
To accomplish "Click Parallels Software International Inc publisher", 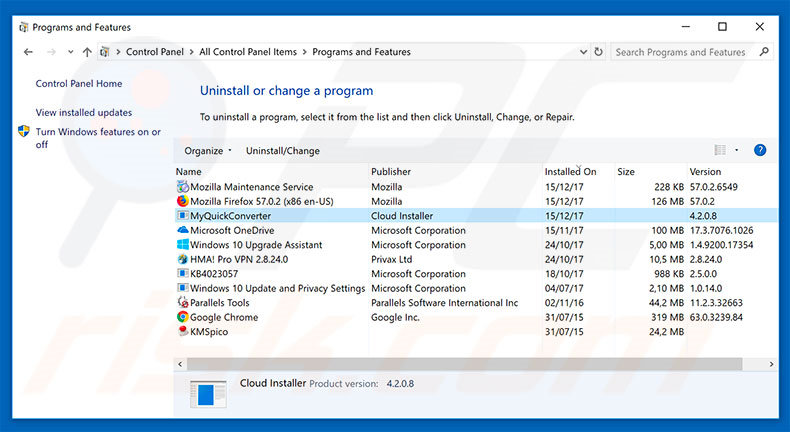I will coord(444,303).
